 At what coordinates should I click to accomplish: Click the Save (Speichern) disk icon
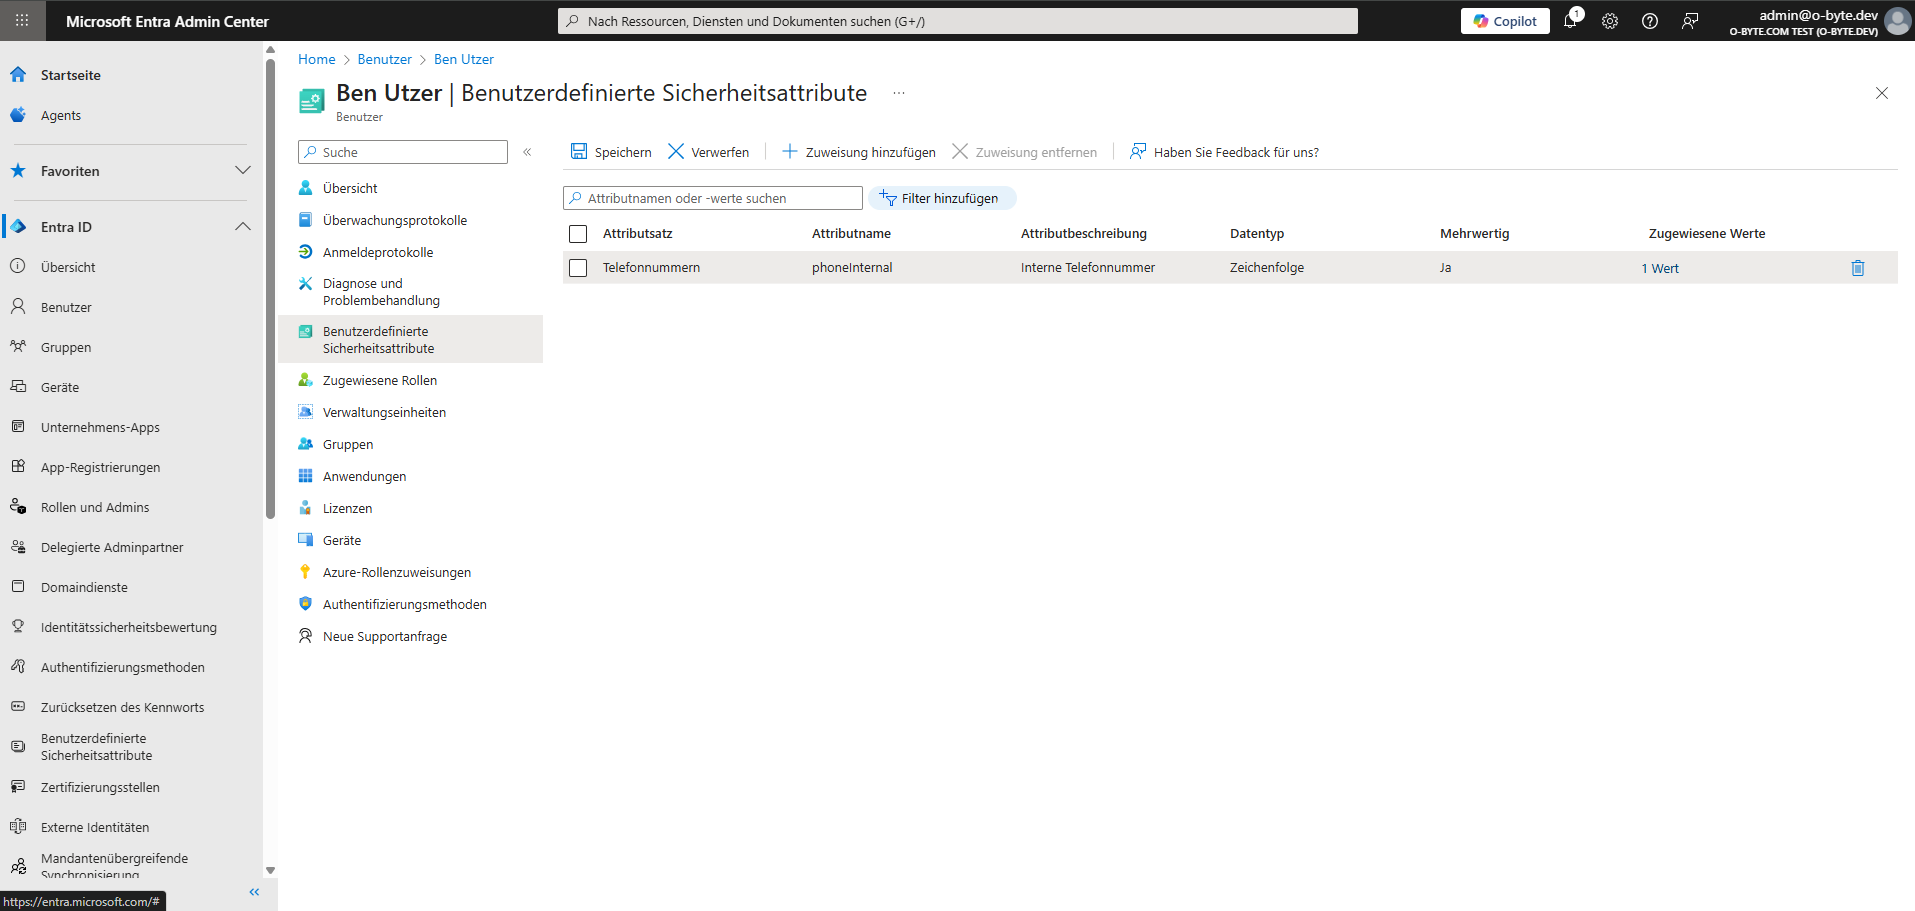(x=579, y=152)
